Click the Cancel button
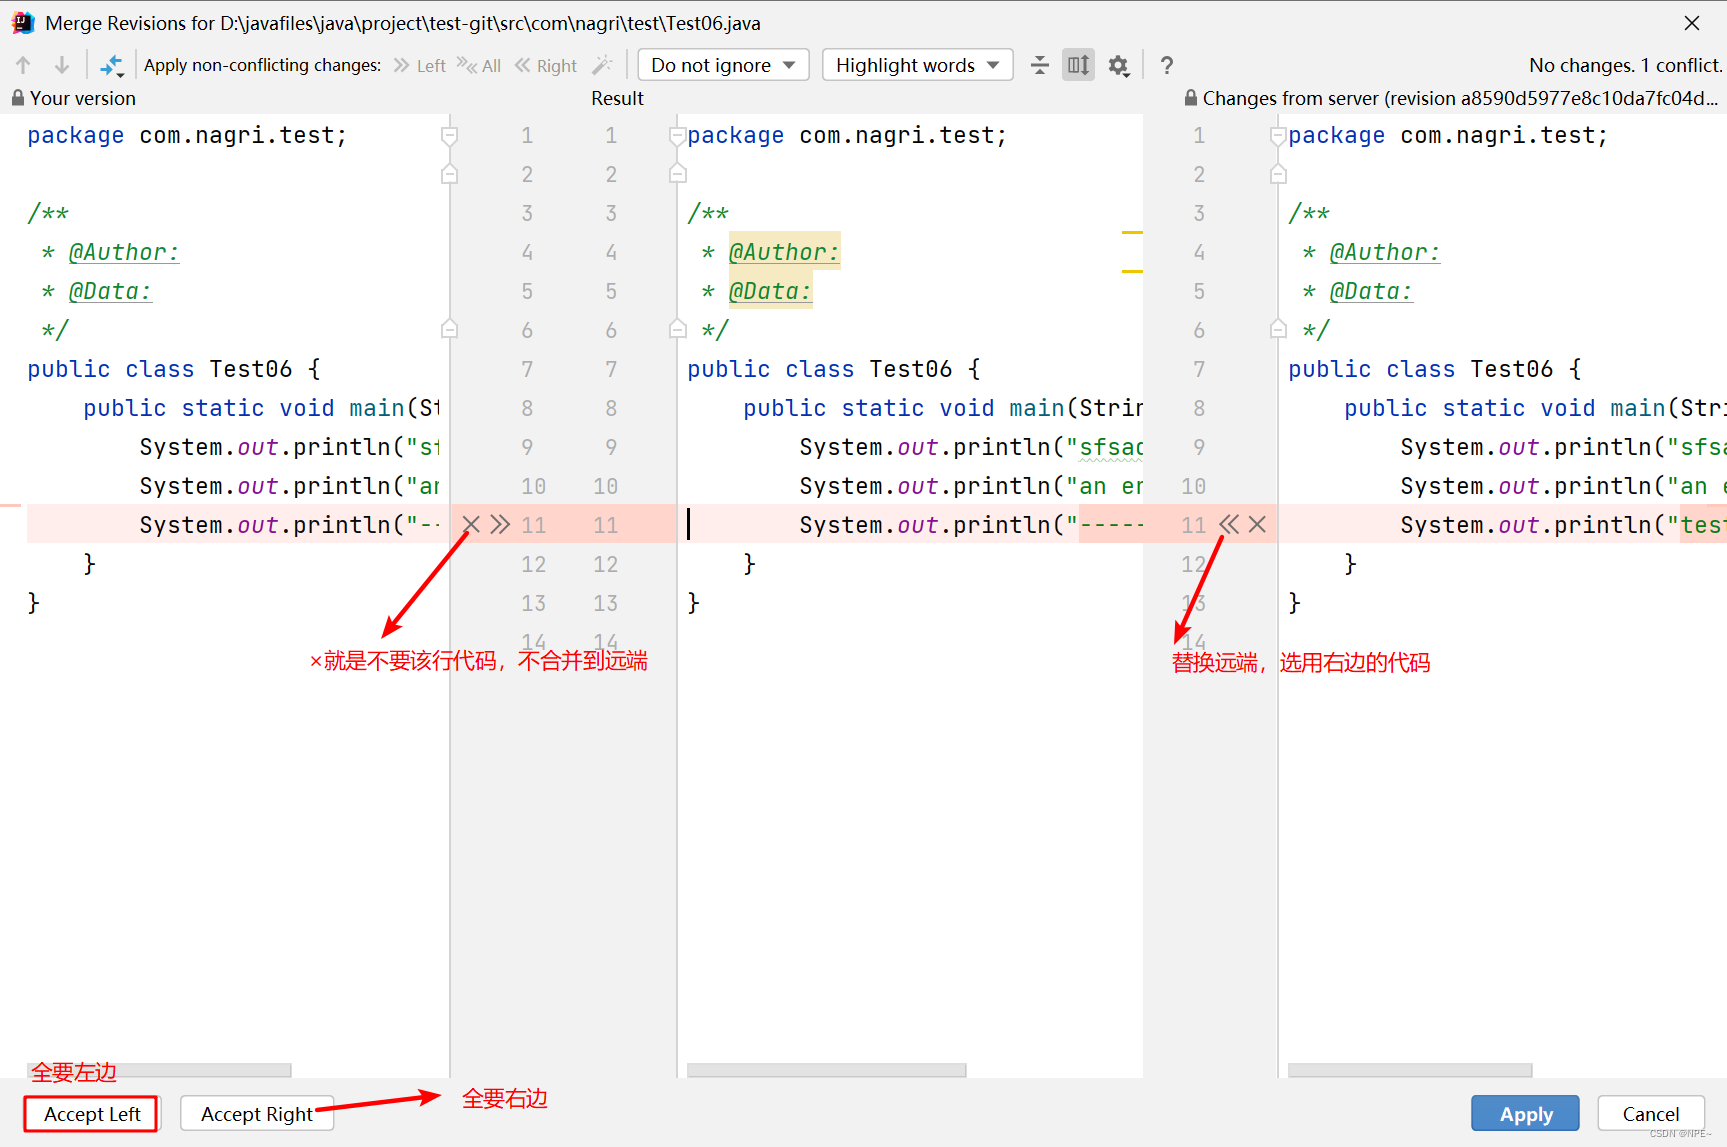Viewport: 1727px width, 1147px height. pos(1650,1114)
